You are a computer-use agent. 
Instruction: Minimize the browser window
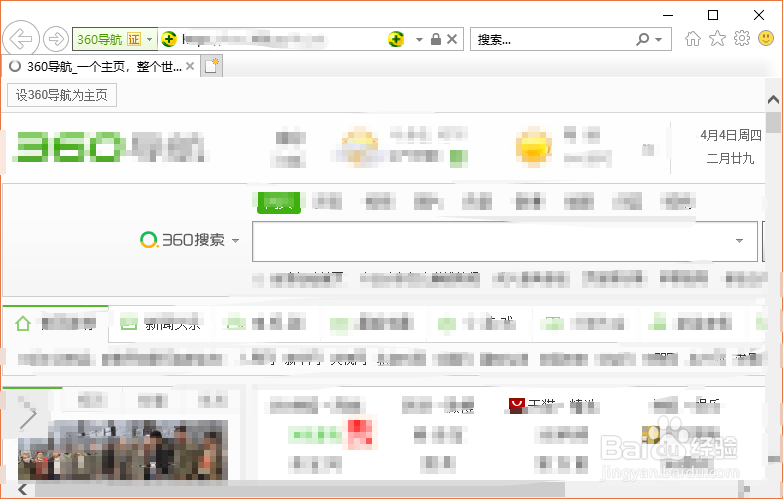668,15
